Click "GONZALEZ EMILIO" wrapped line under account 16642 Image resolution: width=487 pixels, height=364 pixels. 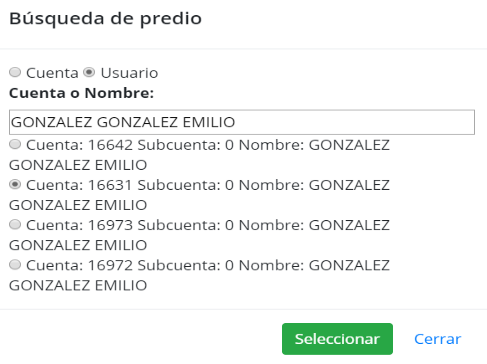[78, 165]
